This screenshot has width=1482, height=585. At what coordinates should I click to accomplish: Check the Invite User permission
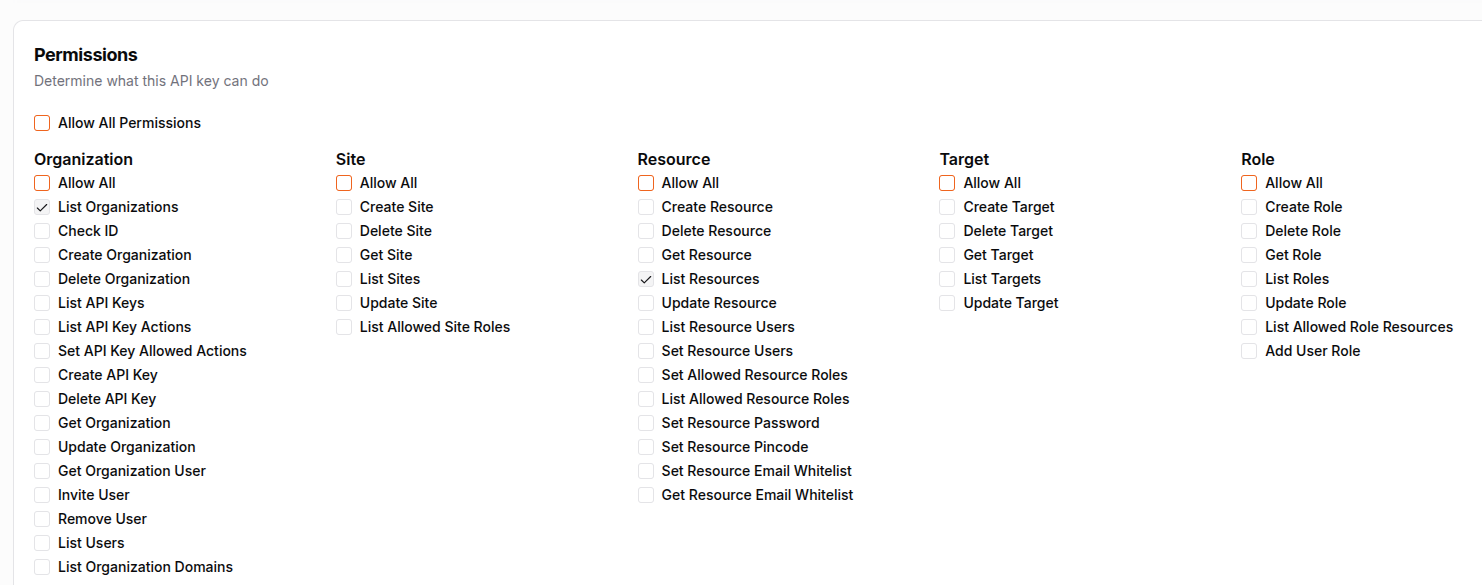click(42, 495)
